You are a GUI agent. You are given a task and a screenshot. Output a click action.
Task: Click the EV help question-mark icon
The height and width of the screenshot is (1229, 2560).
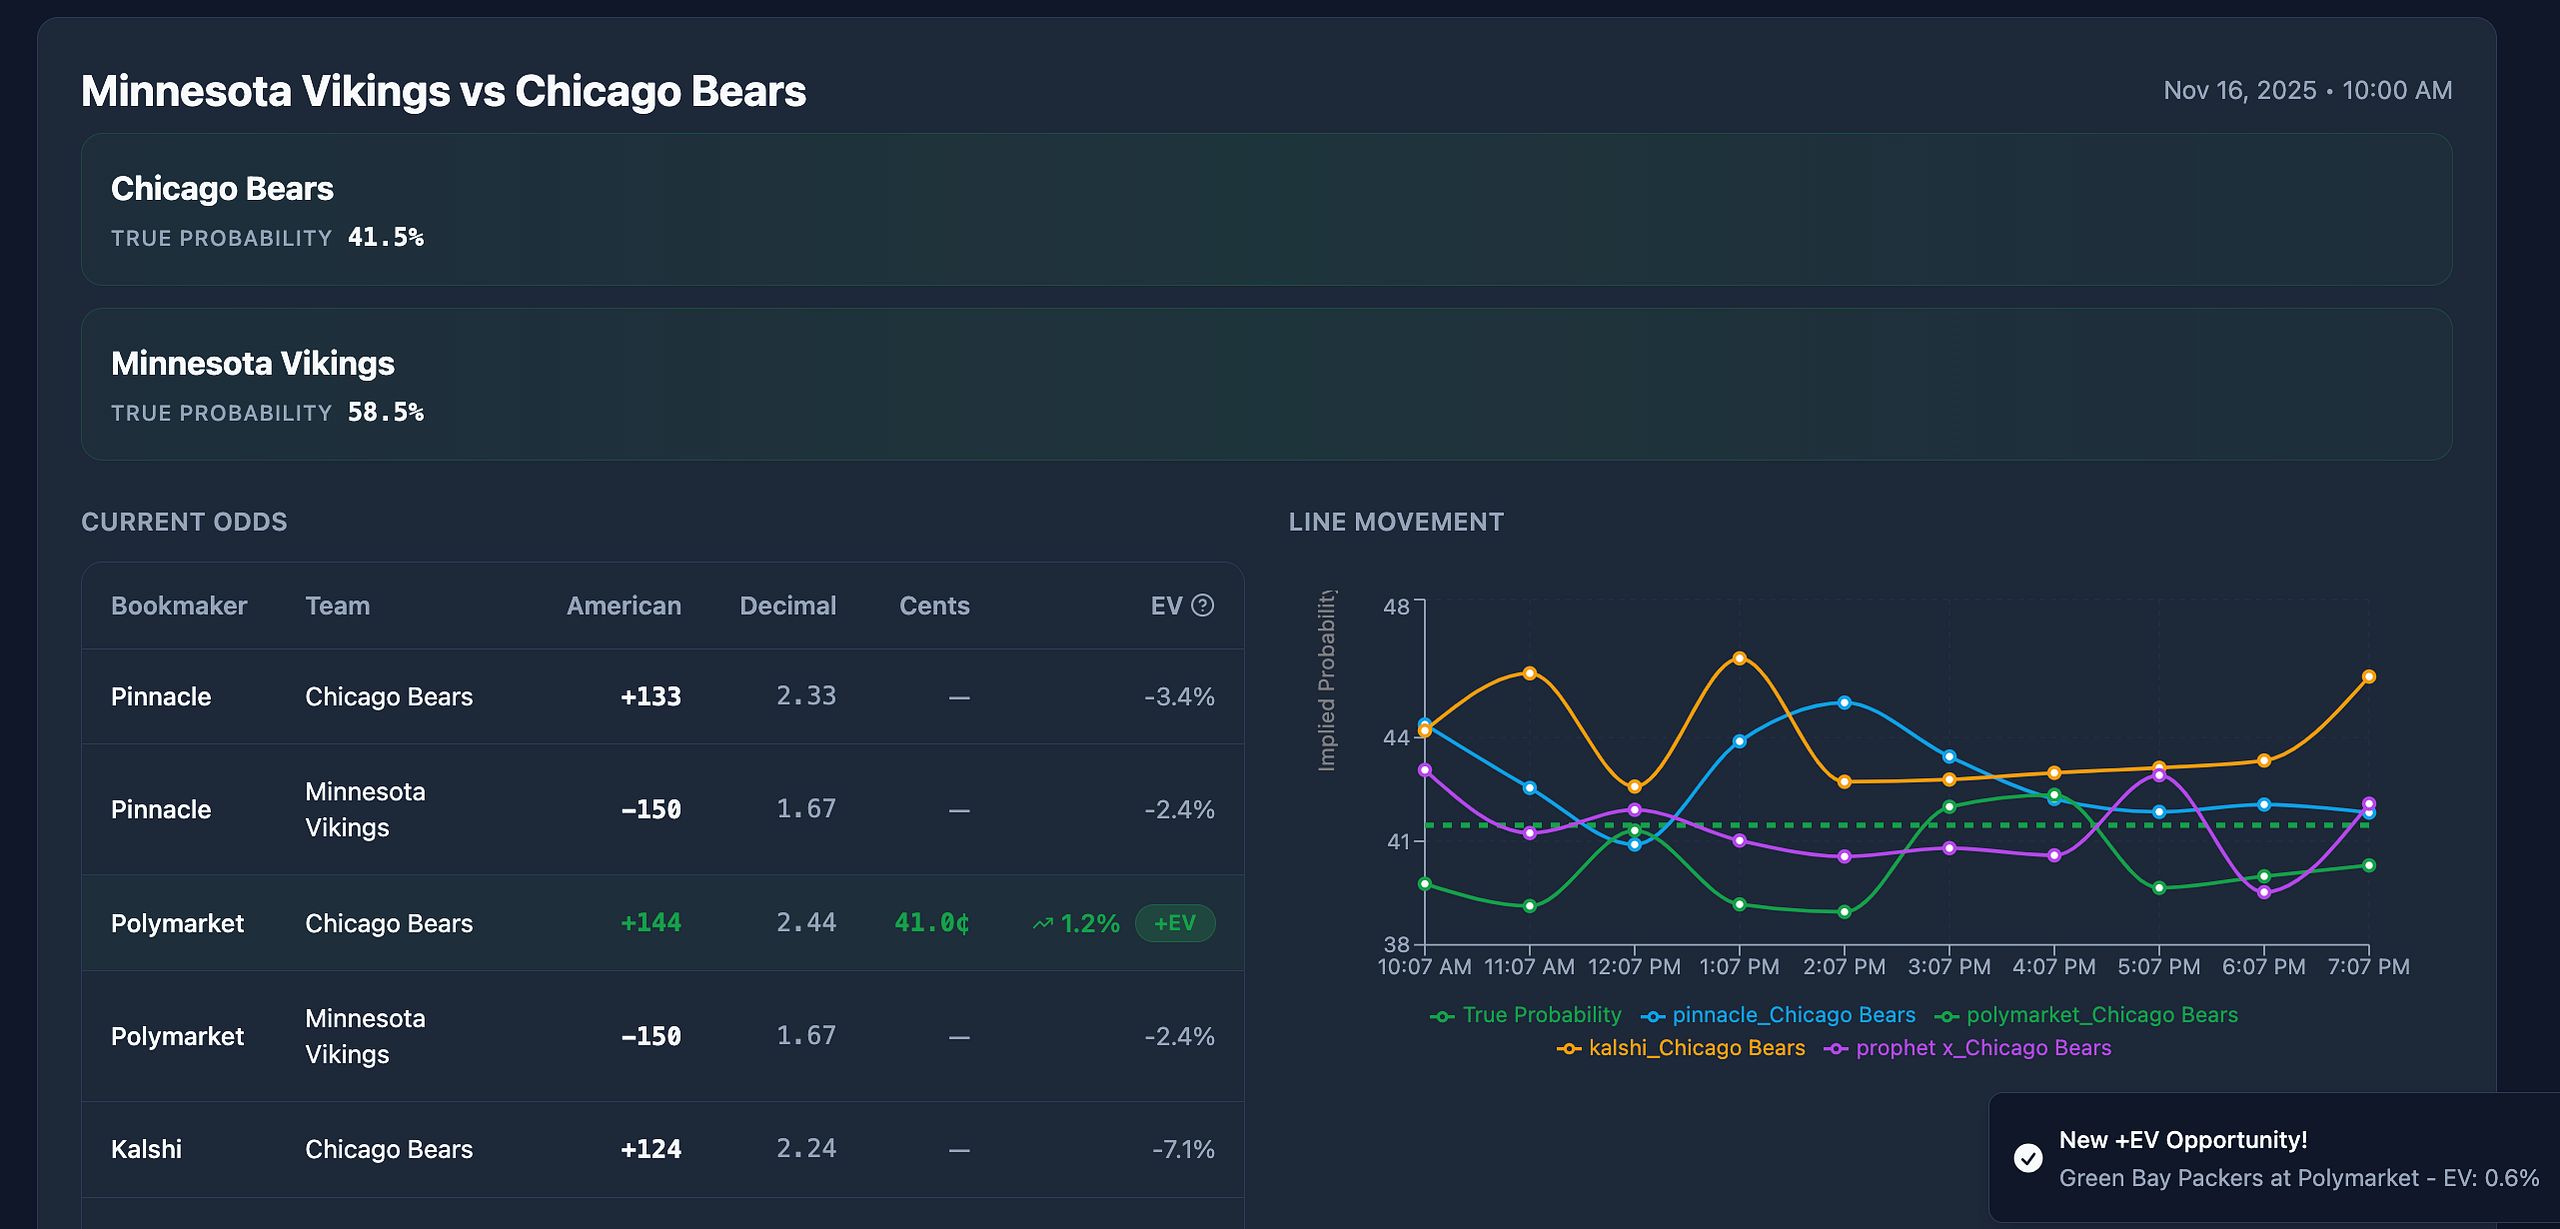[x=1203, y=605]
